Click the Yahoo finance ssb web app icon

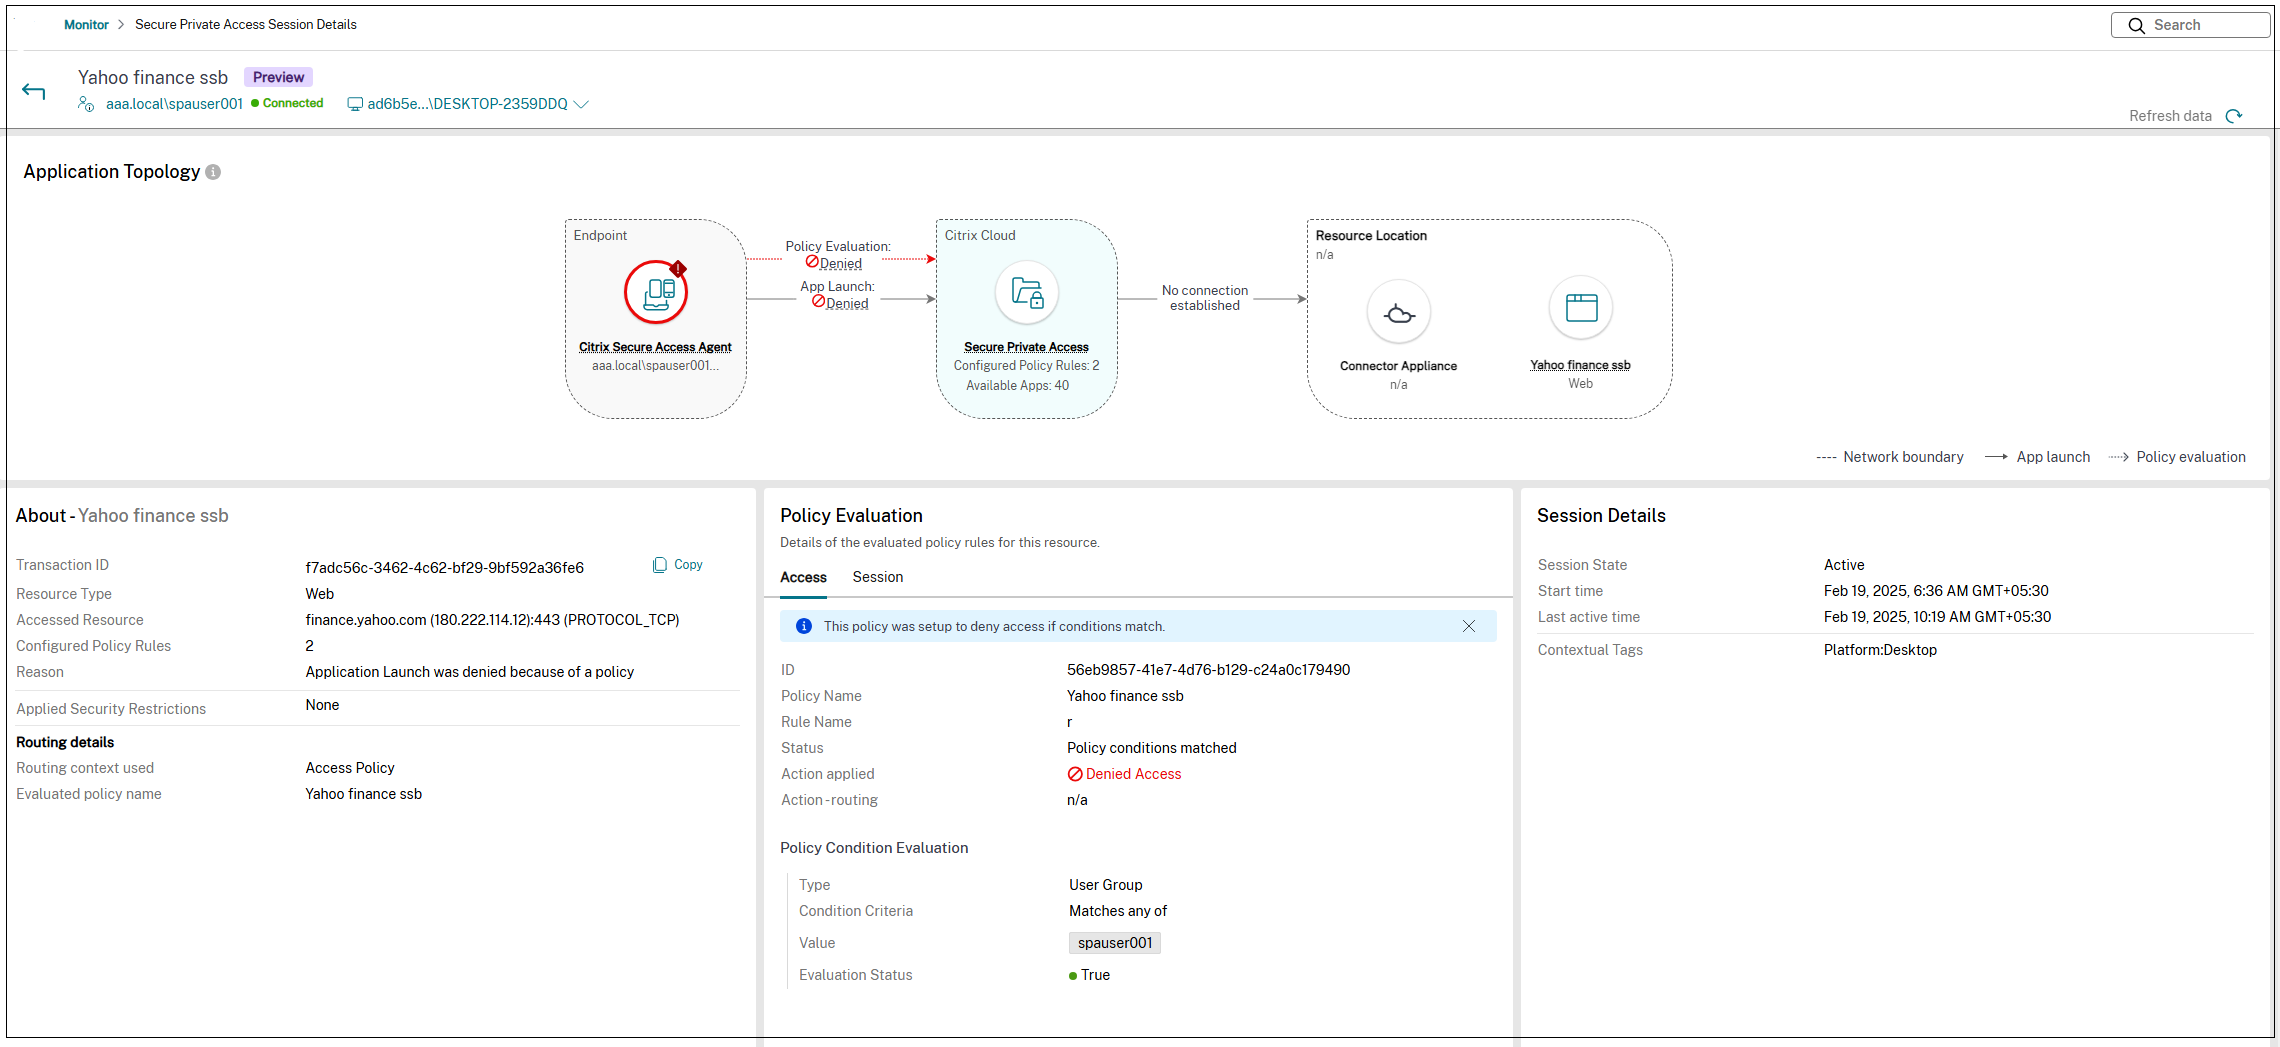[1581, 308]
